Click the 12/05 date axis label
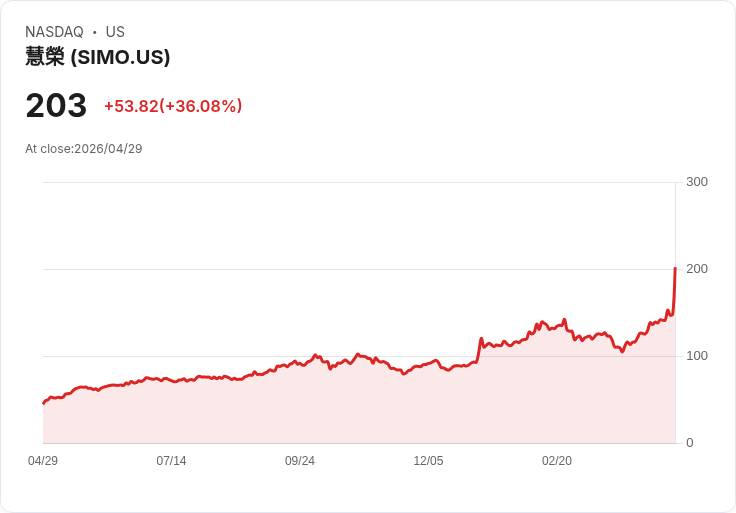This screenshot has height=513, width=736. (428, 461)
